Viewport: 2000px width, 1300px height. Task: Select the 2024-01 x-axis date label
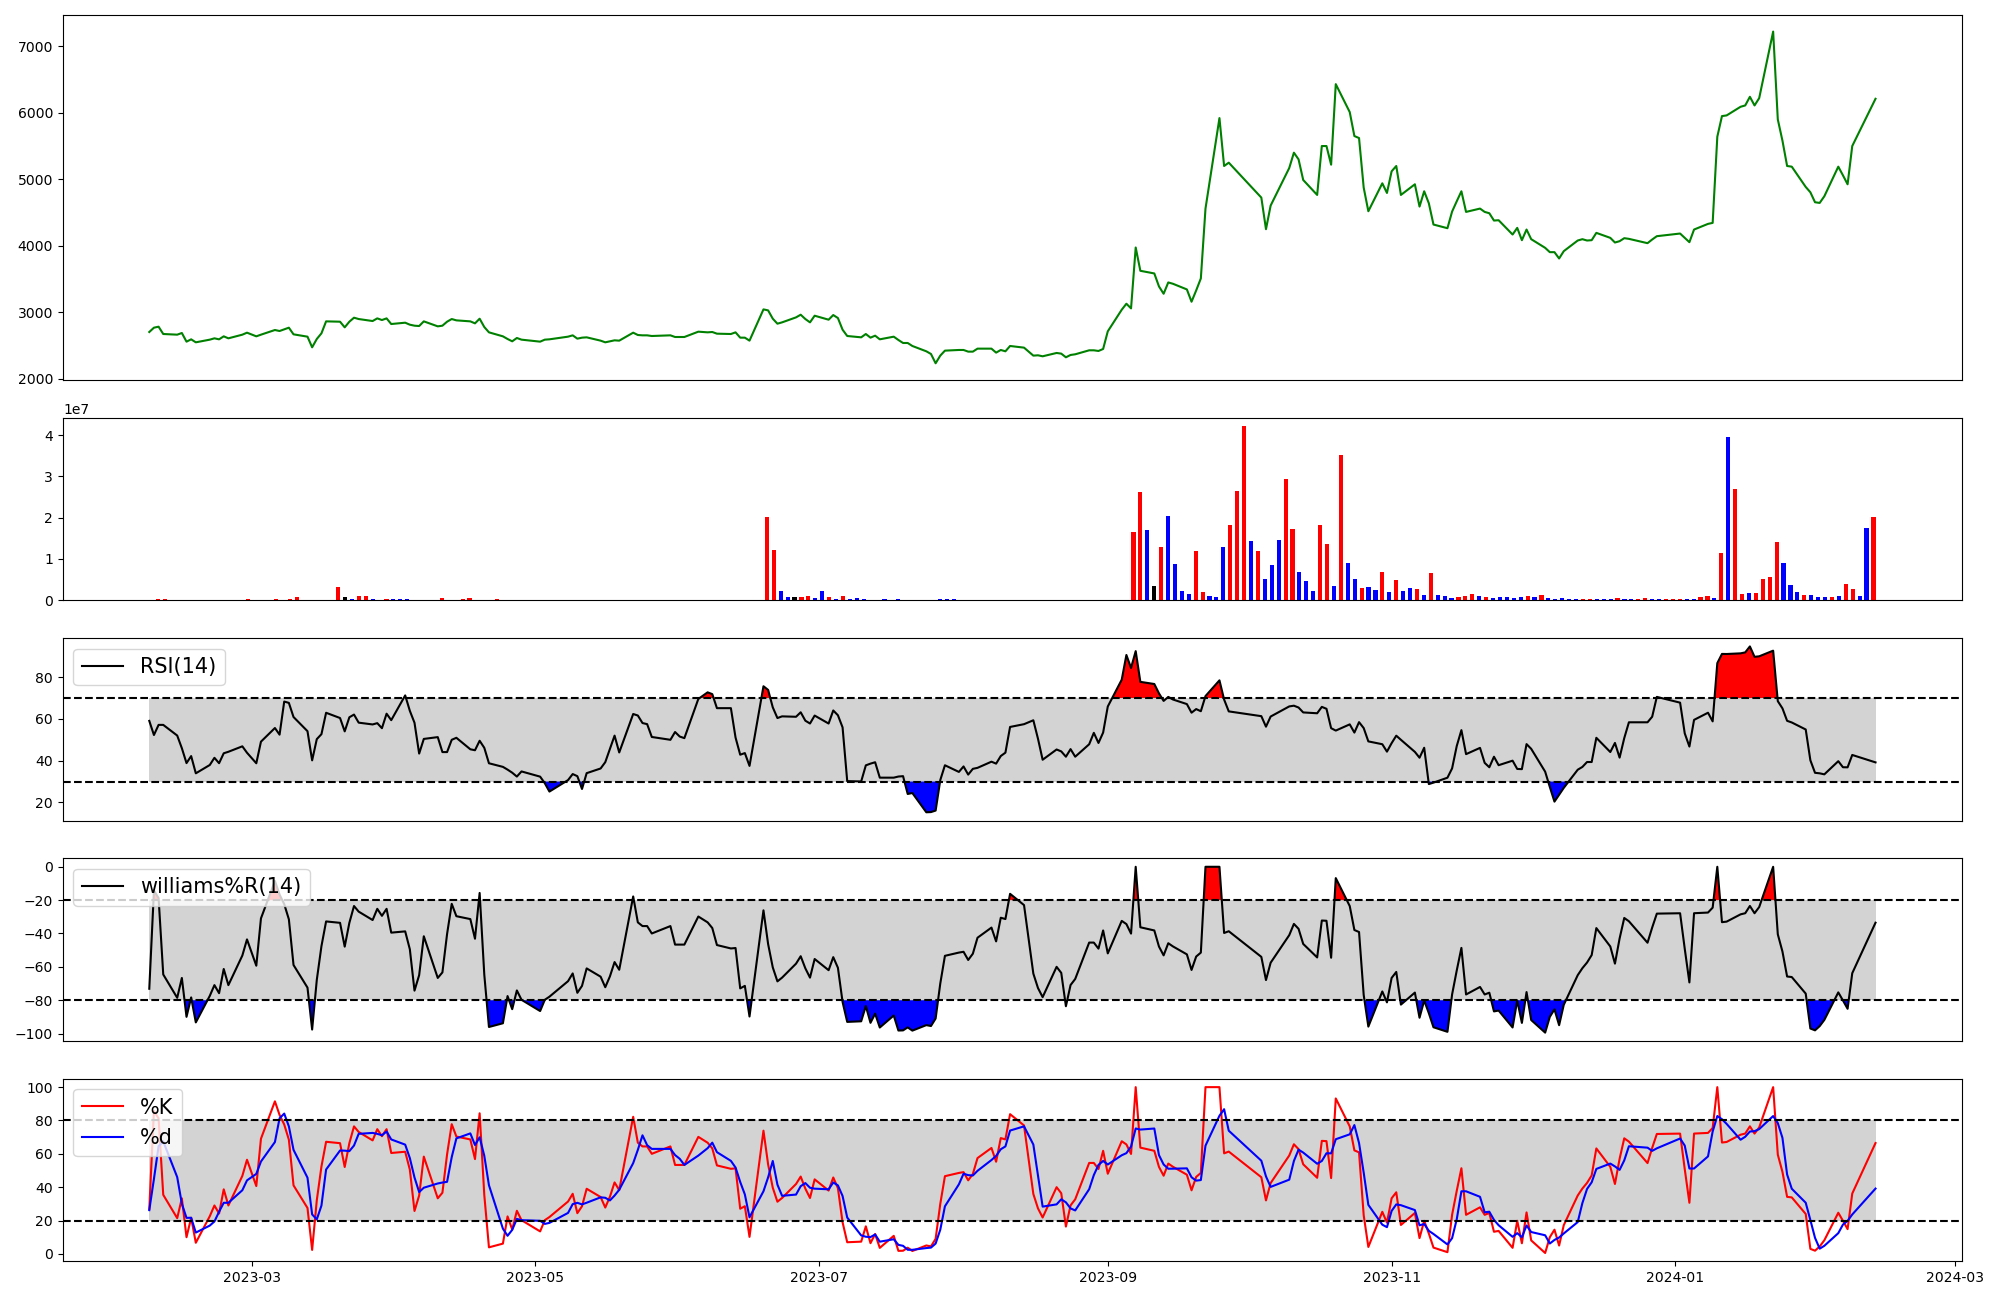[1675, 1277]
